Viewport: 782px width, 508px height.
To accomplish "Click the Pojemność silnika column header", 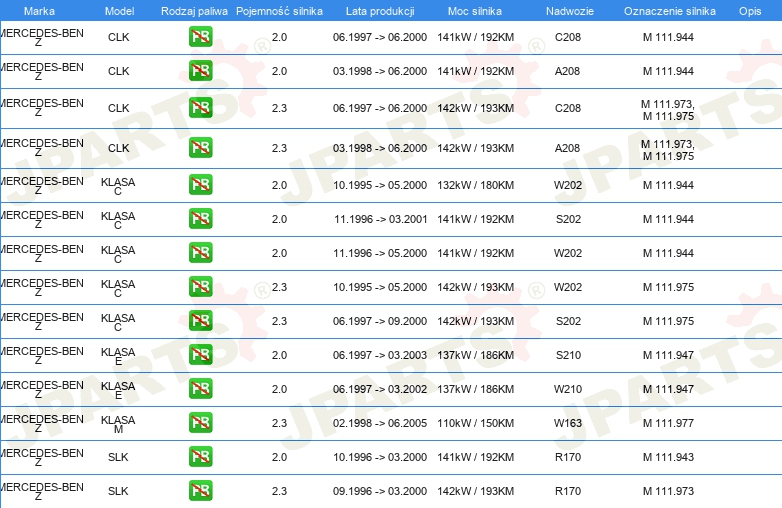I will [279, 11].
